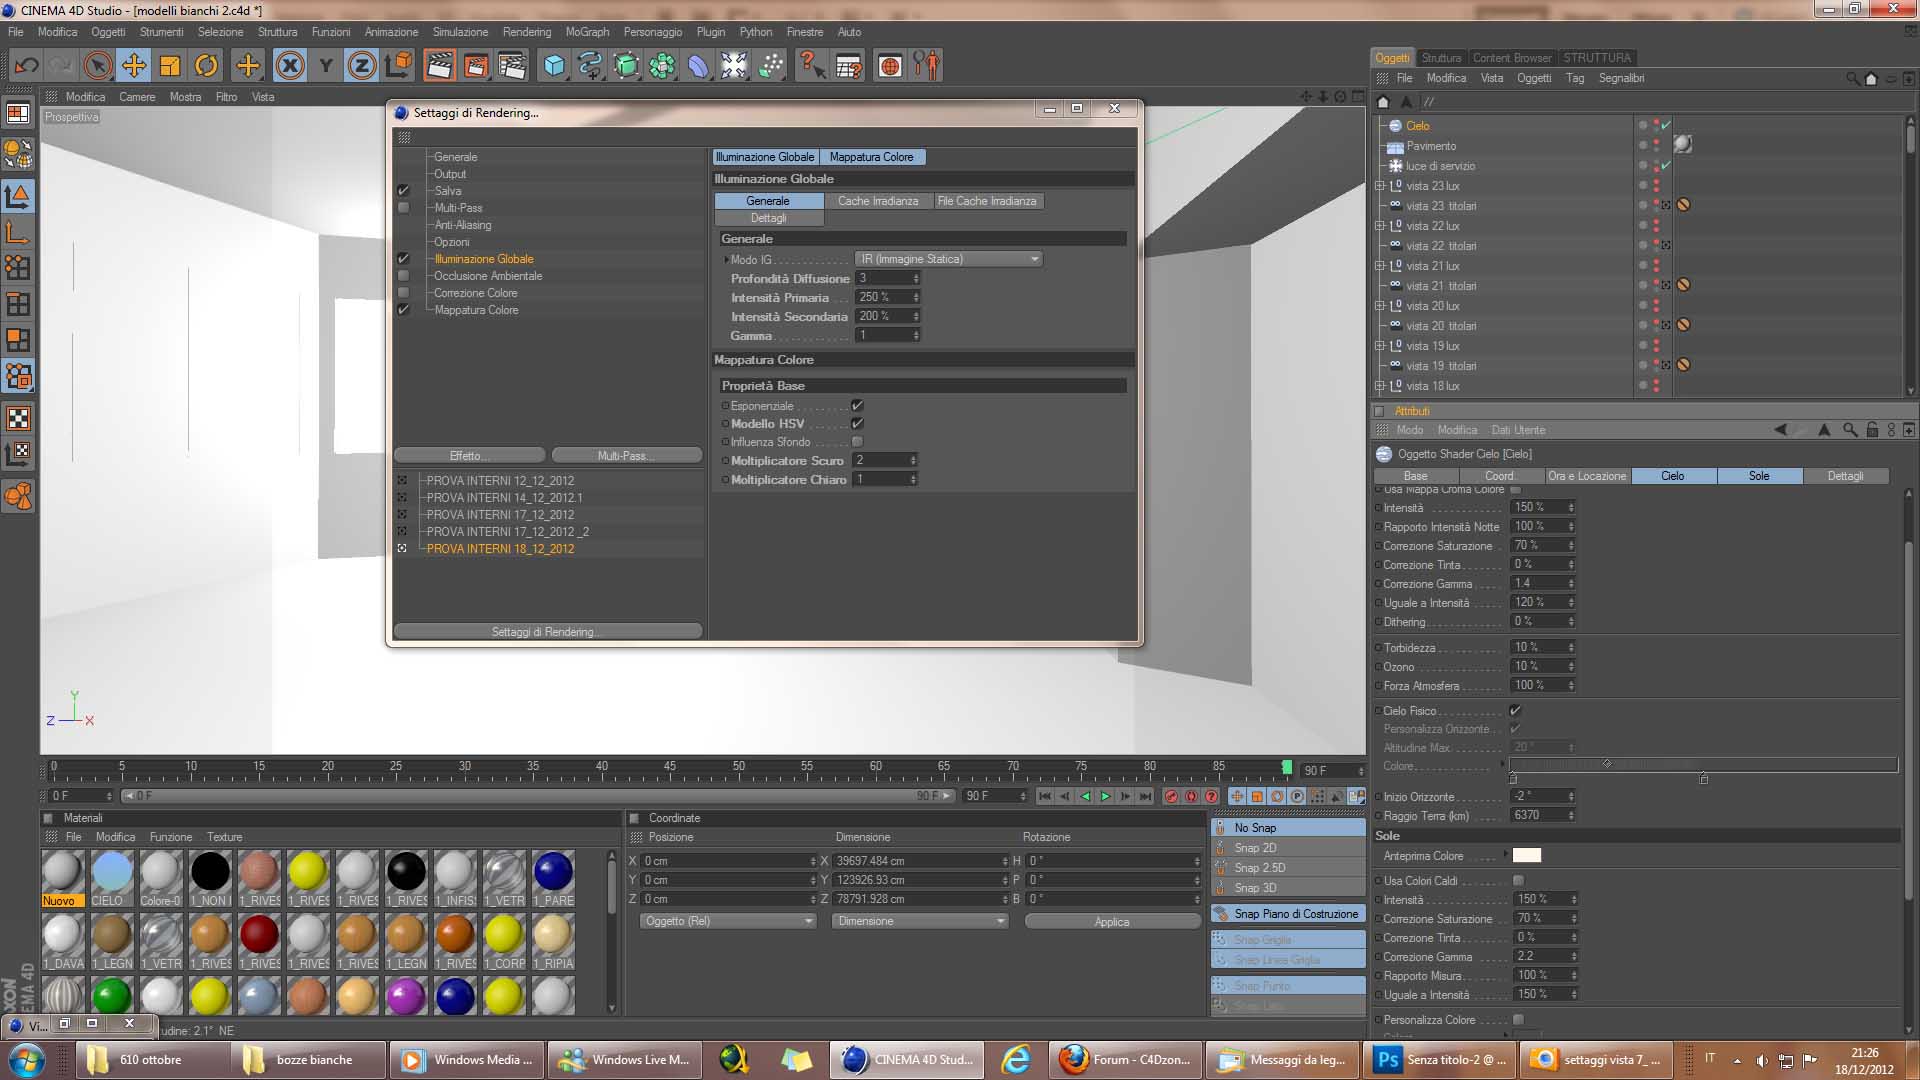This screenshot has width=1920, height=1080.
Task: Enable the Occlusione Ambientale checkbox
Action: pyautogui.click(x=404, y=276)
